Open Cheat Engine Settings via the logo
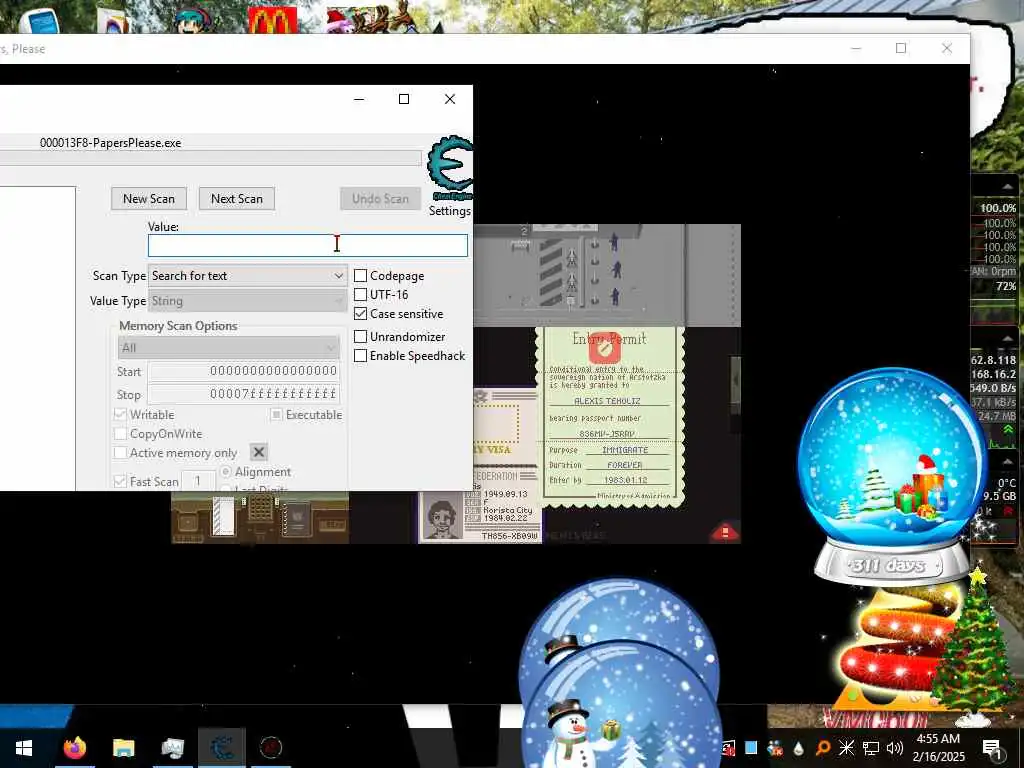The height and width of the screenshot is (768, 1024). coord(450,167)
